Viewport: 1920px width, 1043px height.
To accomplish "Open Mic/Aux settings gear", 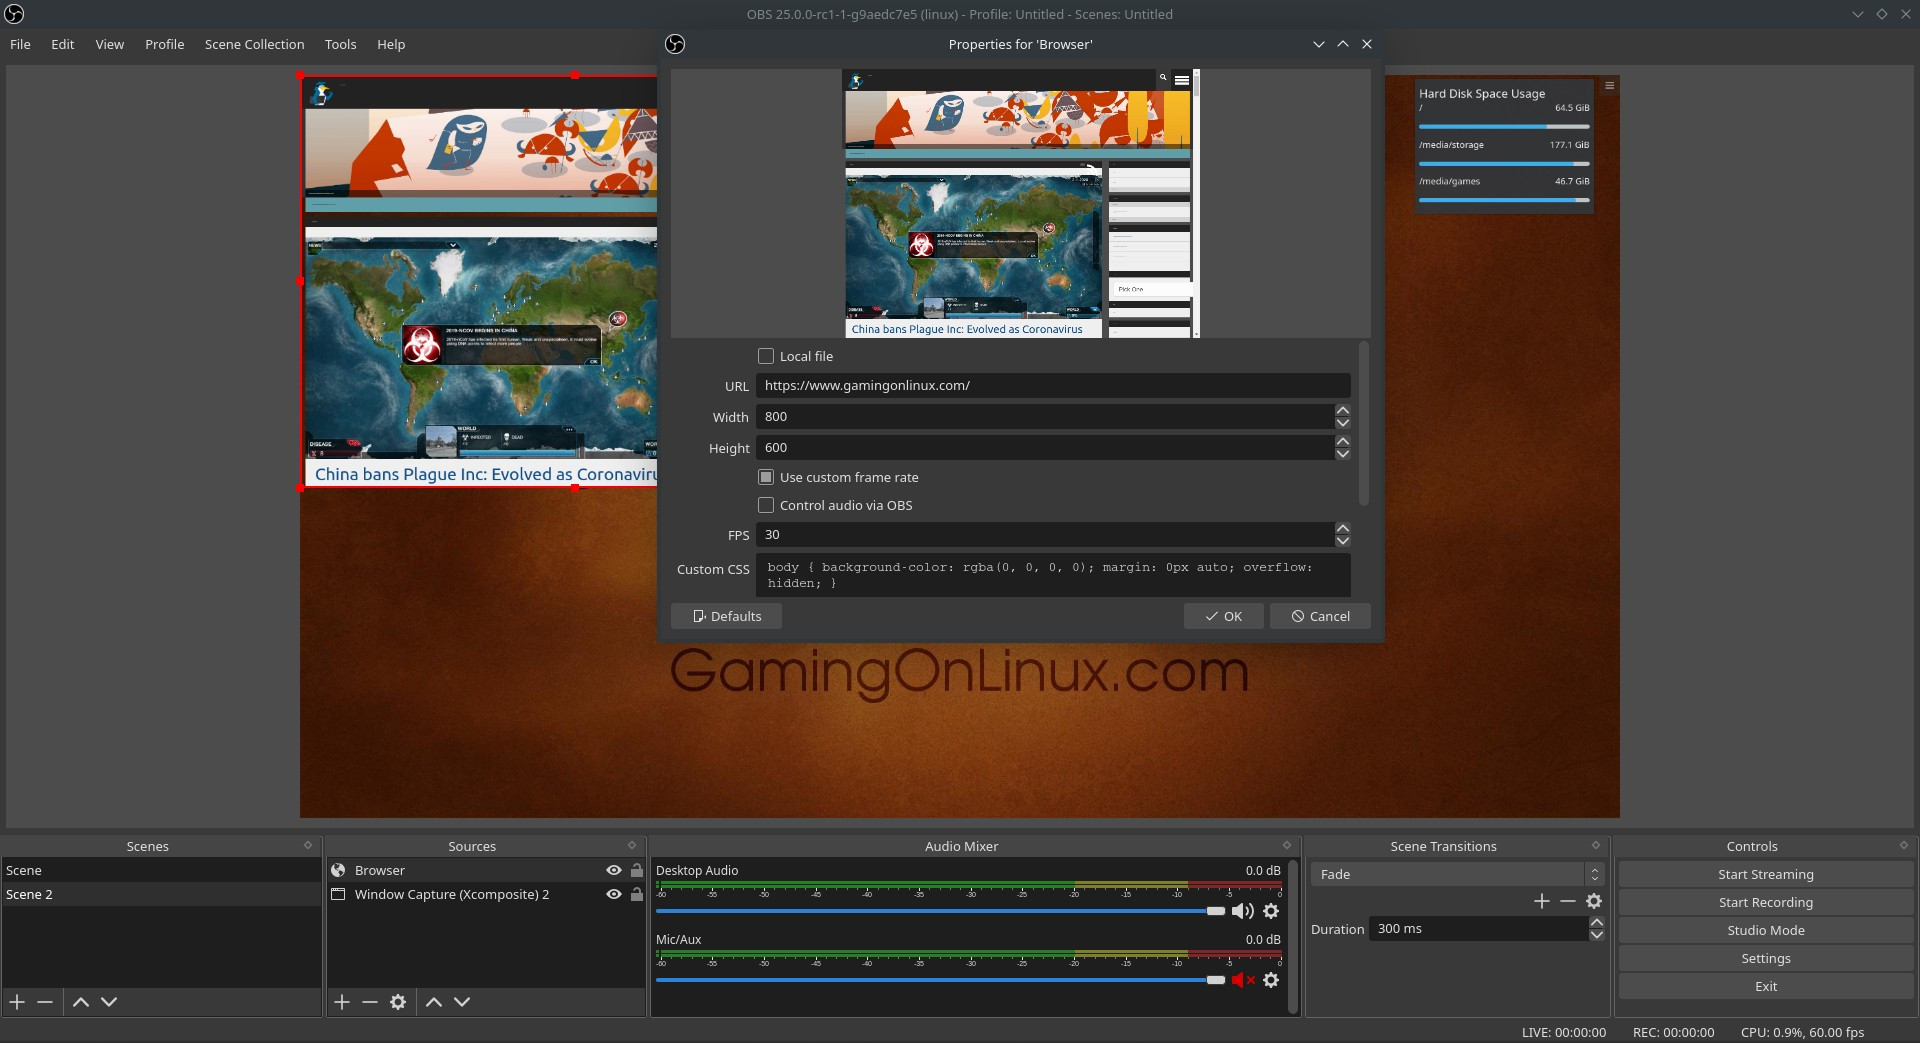I will click(1271, 980).
